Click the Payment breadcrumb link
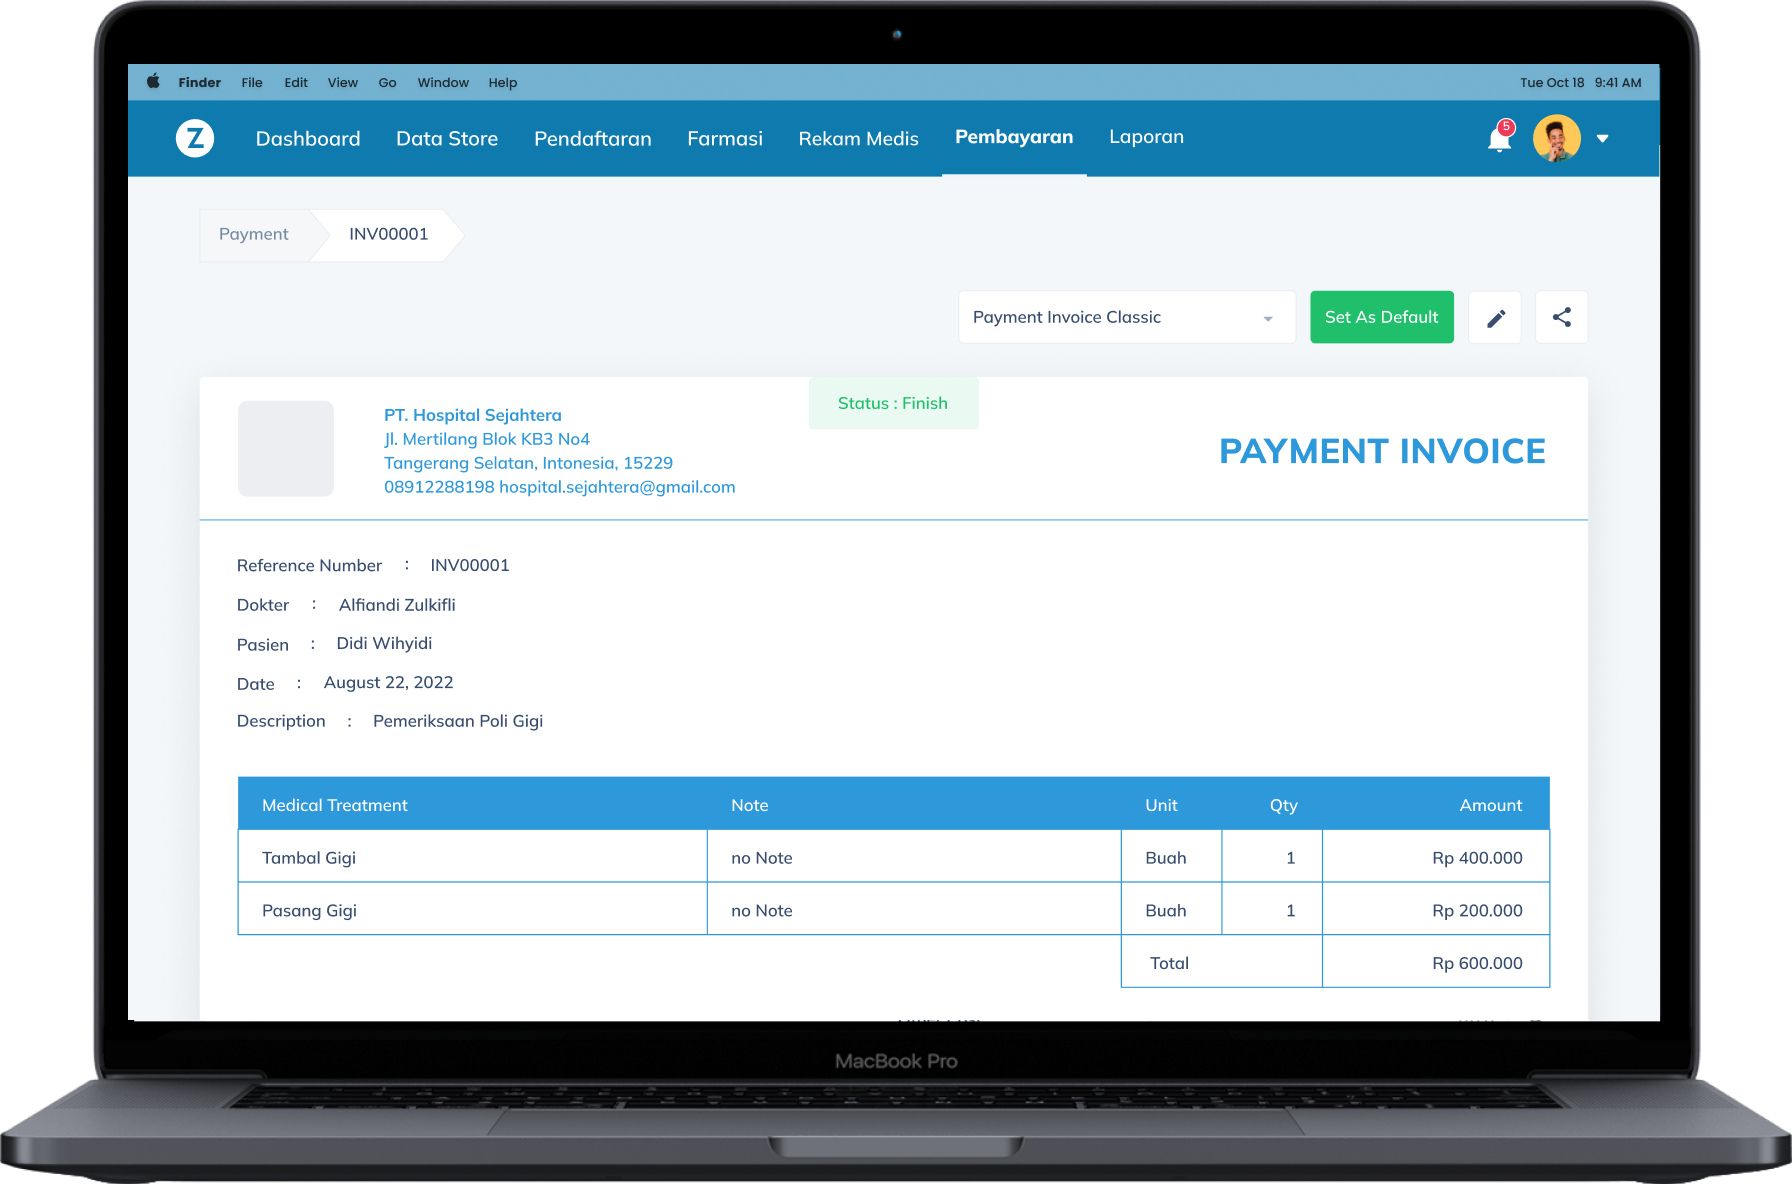1792x1184 pixels. [253, 234]
